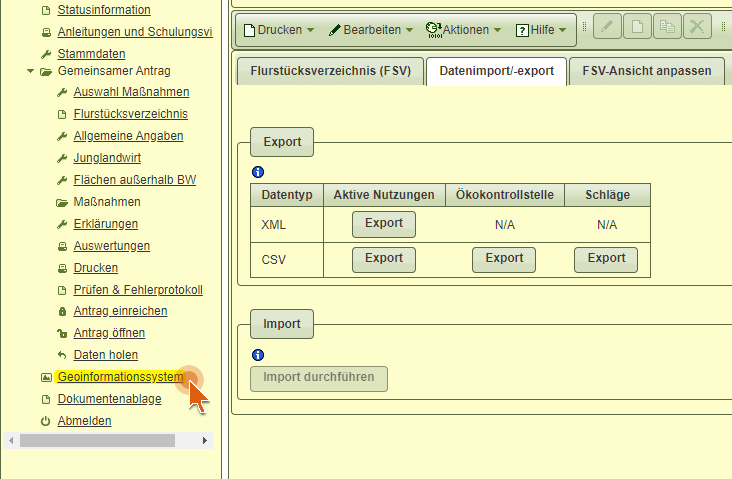Open the Bearbeiten dropdown menu
The height and width of the screenshot is (479, 732).
[372, 30]
